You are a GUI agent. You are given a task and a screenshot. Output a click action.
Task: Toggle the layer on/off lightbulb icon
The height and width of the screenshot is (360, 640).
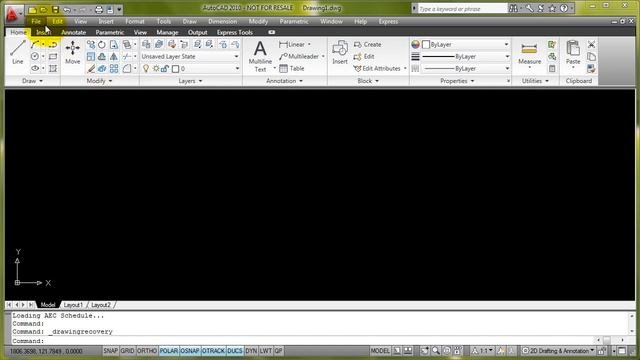pos(146,69)
